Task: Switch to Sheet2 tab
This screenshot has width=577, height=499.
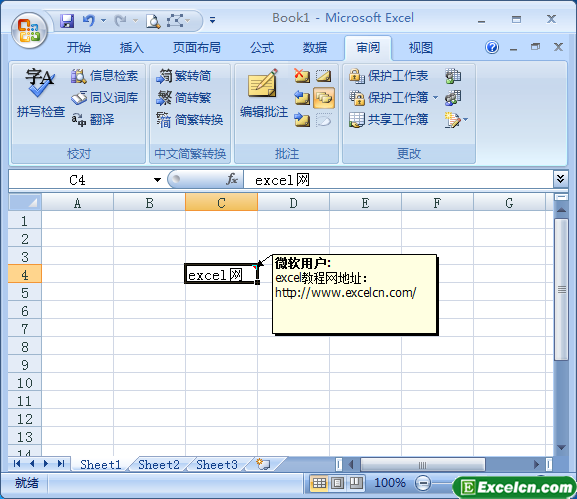Action: (159, 464)
